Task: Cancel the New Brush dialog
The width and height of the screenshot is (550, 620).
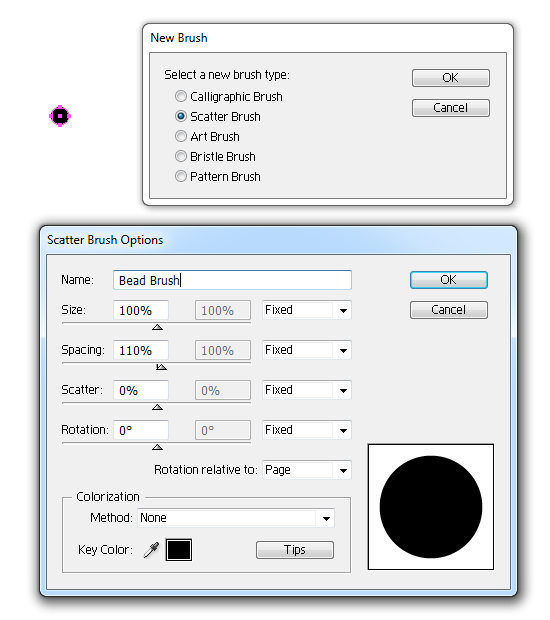Action: click(x=451, y=108)
